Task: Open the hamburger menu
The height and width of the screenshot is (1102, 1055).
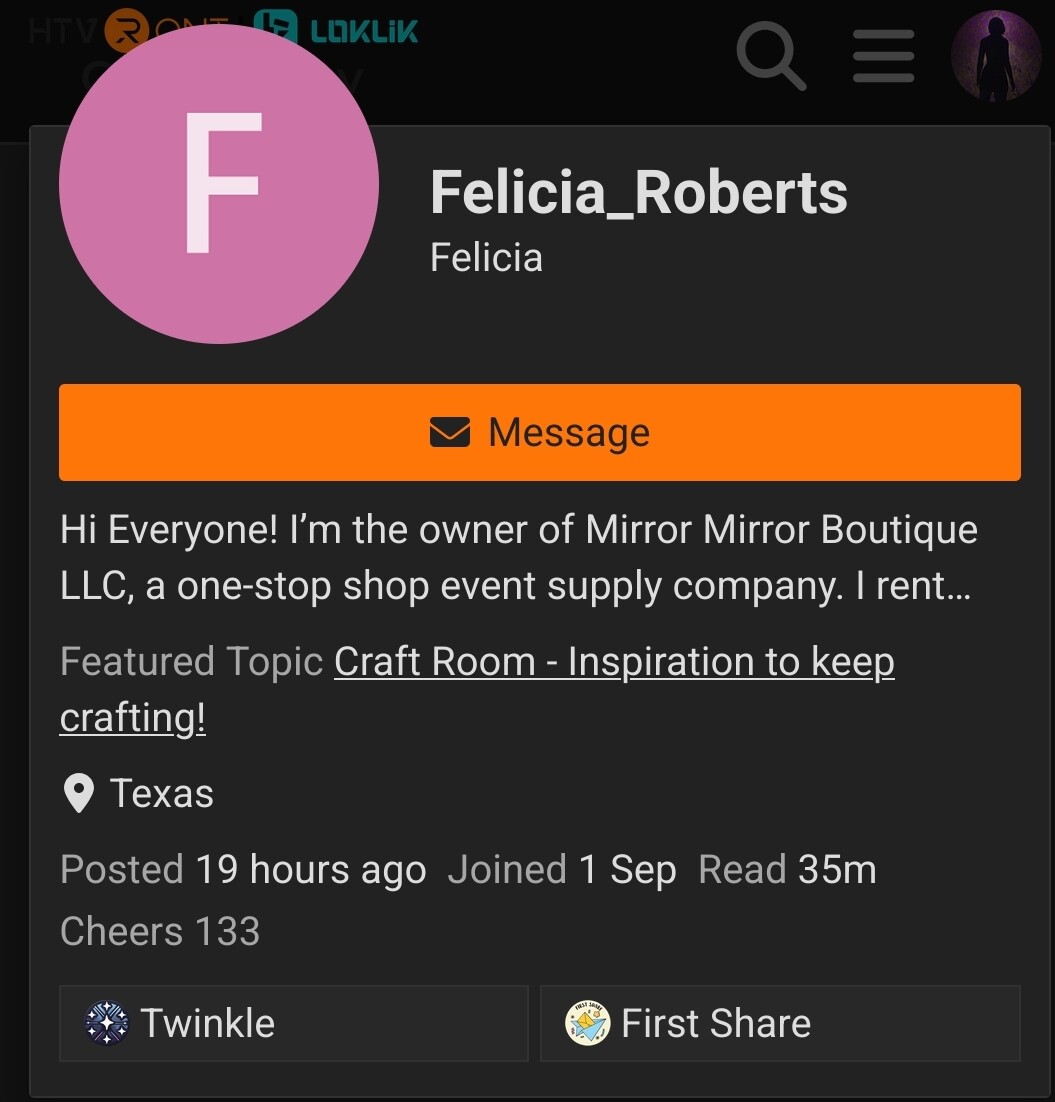Action: [x=883, y=56]
